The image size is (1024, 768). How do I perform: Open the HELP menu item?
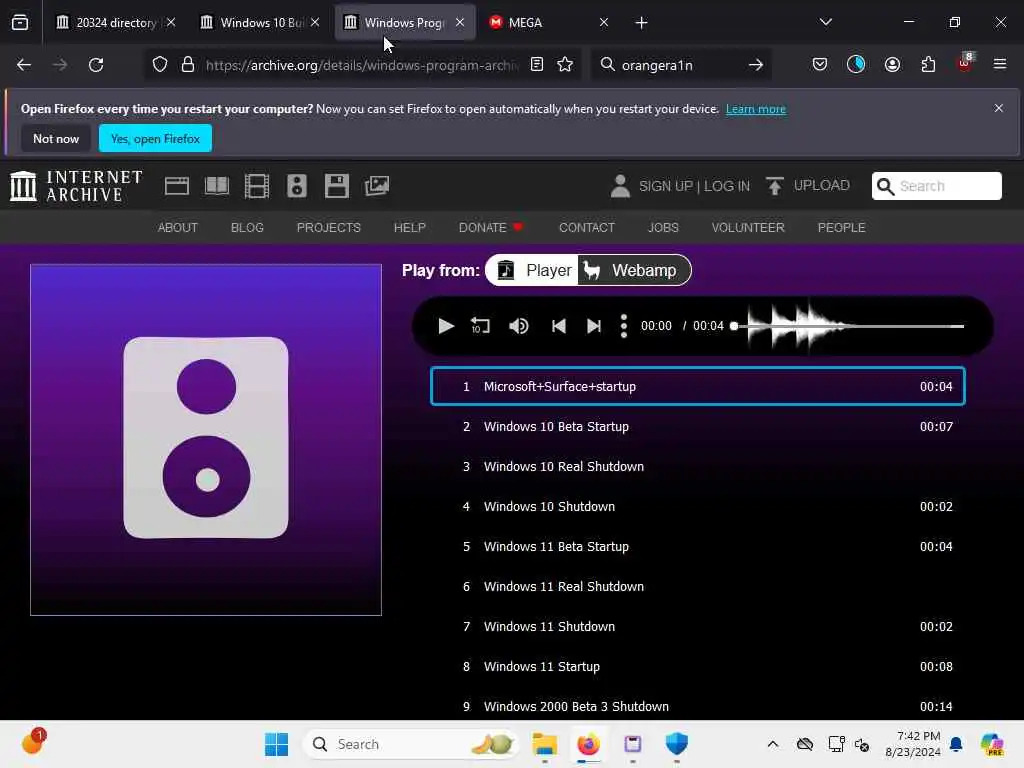(x=409, y=227)
